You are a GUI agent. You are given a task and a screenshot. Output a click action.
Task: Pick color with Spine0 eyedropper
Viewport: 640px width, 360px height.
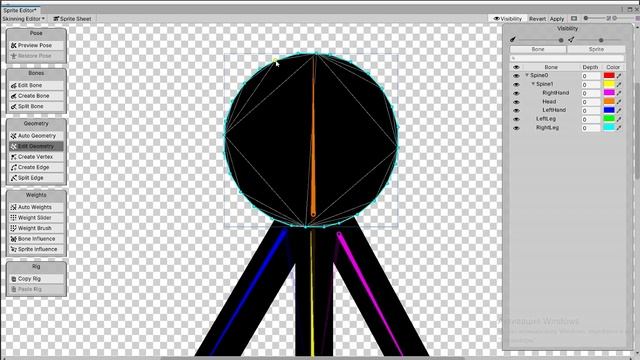[x=619, y=76]
